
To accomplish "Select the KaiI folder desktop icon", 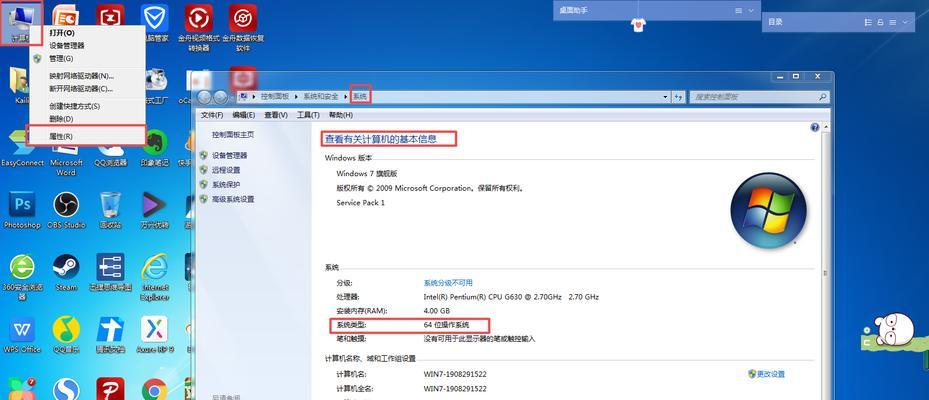I will (20, 85).
